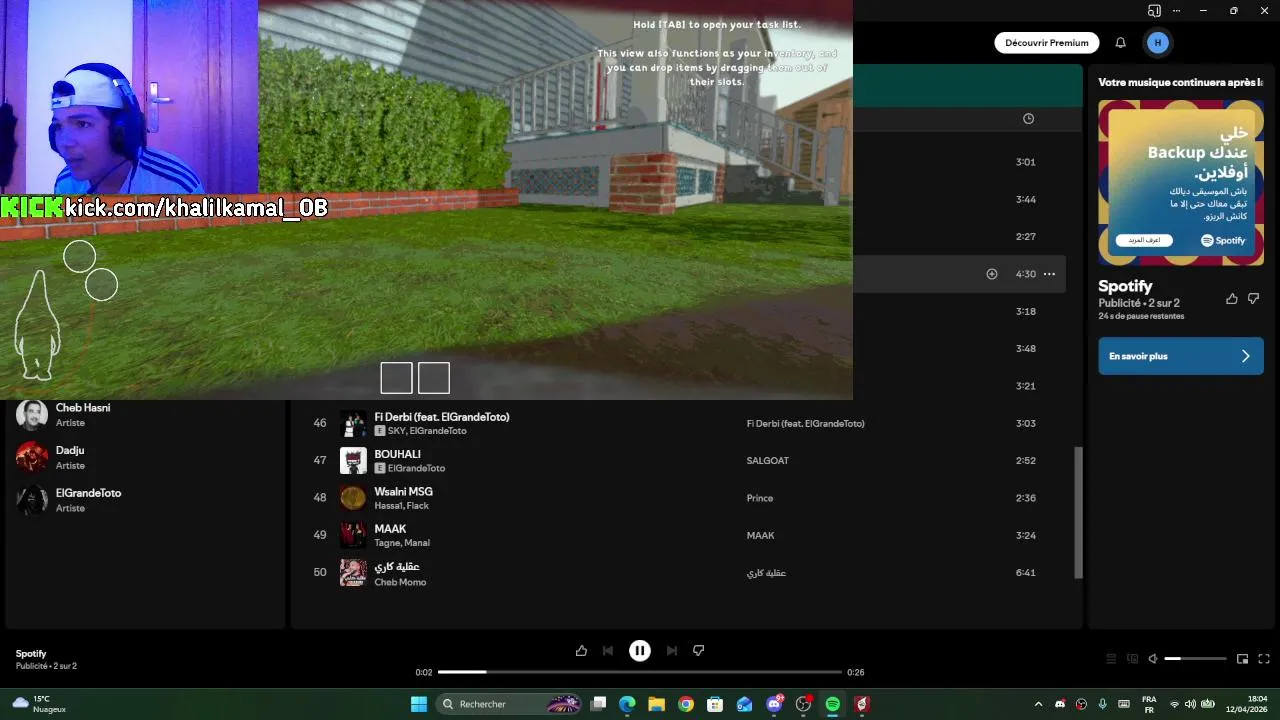1280x720 pixels.
Task: Click the Fi Derbi album cover thumbnail
Action: point(353,423)
